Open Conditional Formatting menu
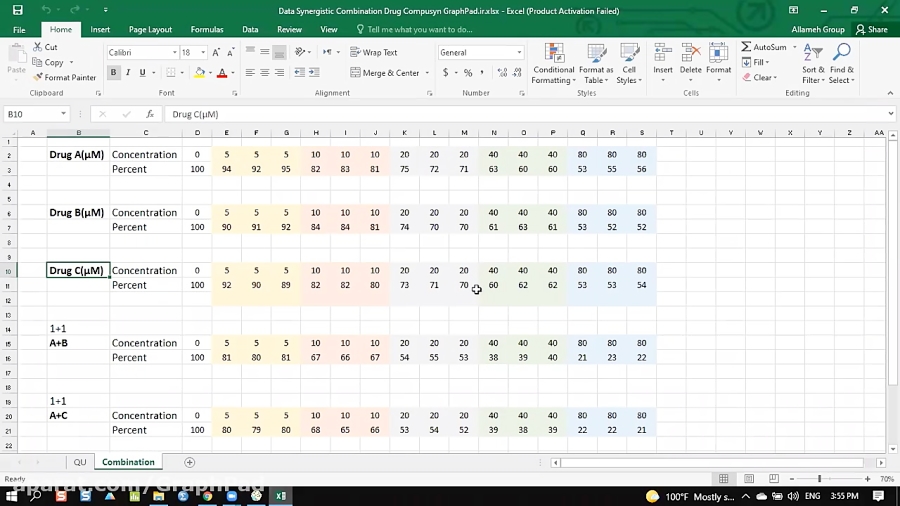 (553, 62)
